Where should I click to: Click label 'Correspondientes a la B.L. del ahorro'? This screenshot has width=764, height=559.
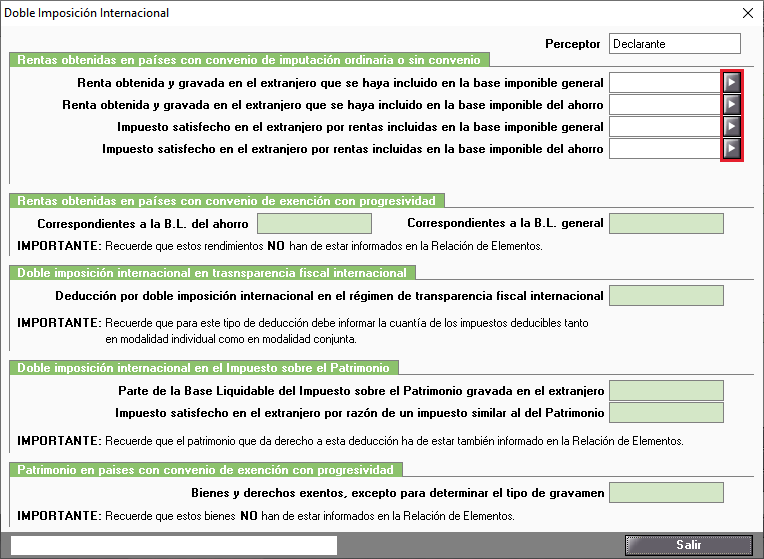143,224
